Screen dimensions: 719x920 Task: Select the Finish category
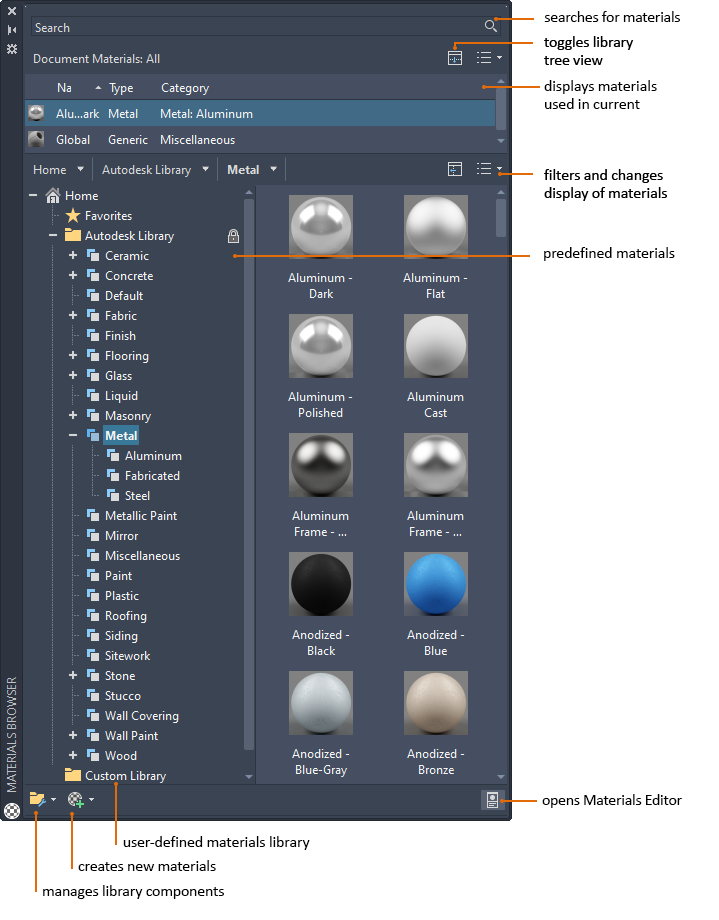tap(120, 336)
